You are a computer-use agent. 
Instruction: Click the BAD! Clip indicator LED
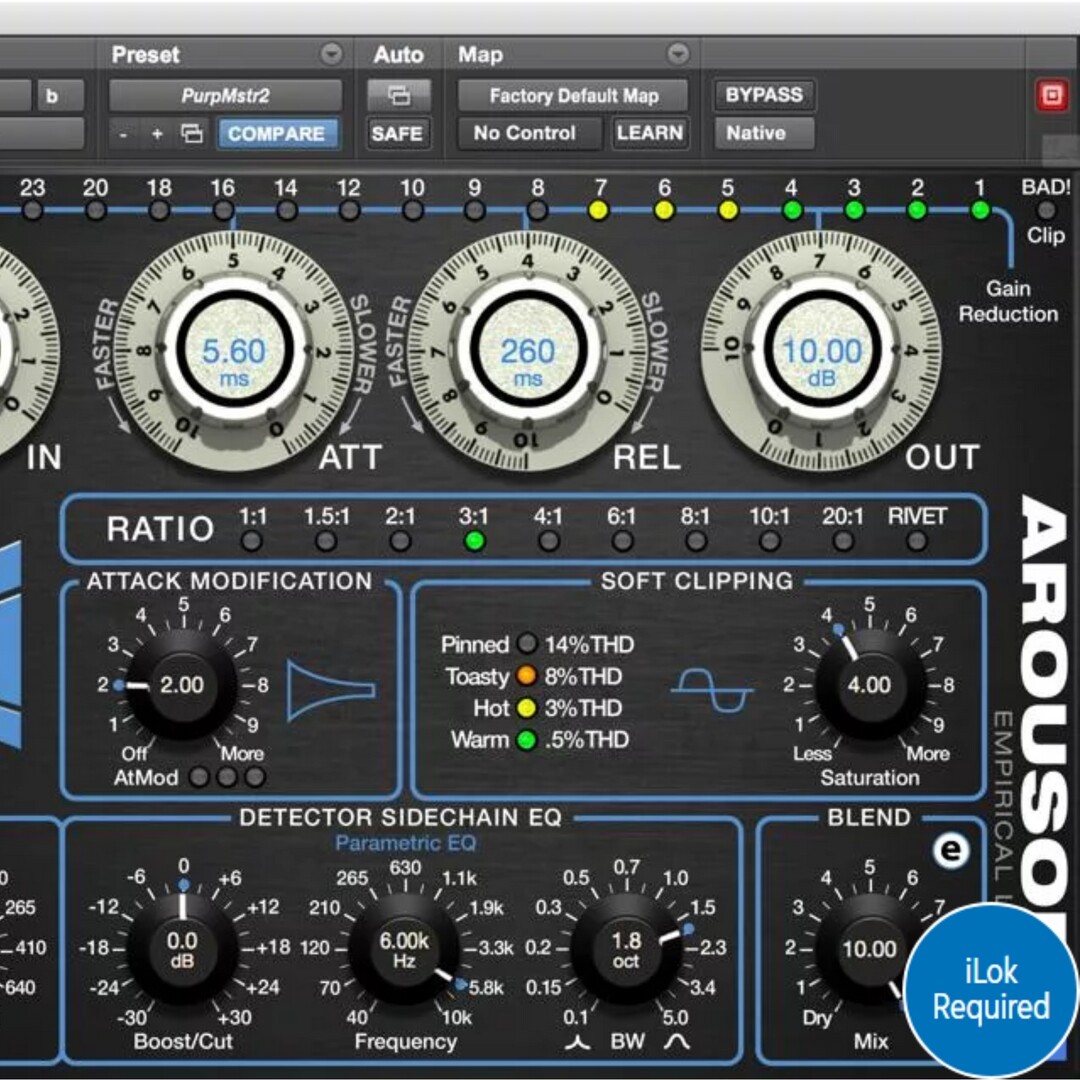1046,210
